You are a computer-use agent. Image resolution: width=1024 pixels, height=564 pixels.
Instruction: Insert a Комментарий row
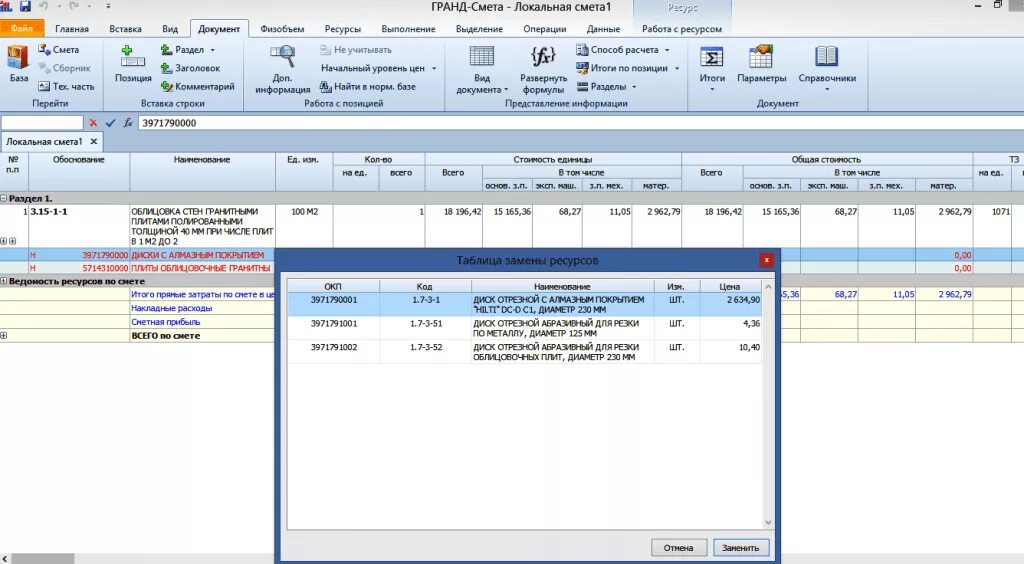pyautogui.click(x=197, y=86)
